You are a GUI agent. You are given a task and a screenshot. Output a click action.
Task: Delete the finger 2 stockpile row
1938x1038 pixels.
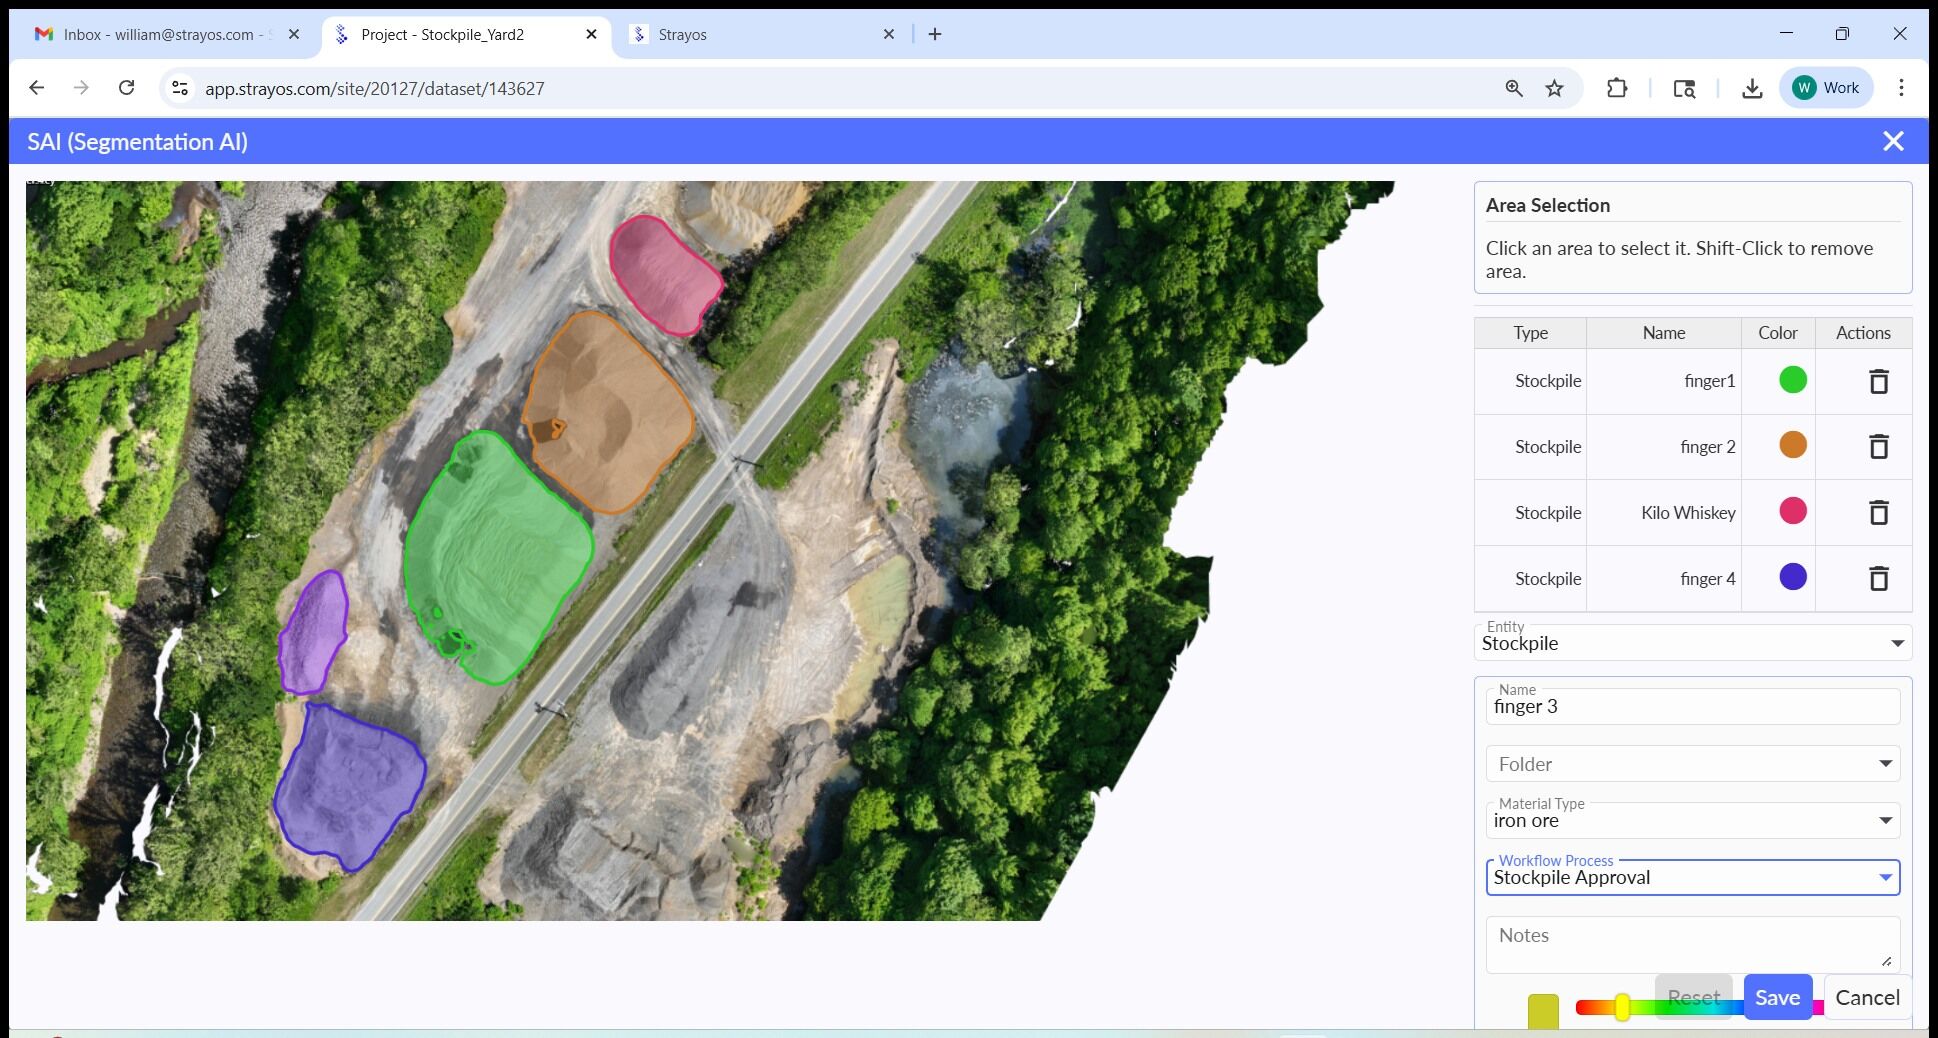[x=1879, y=446]
